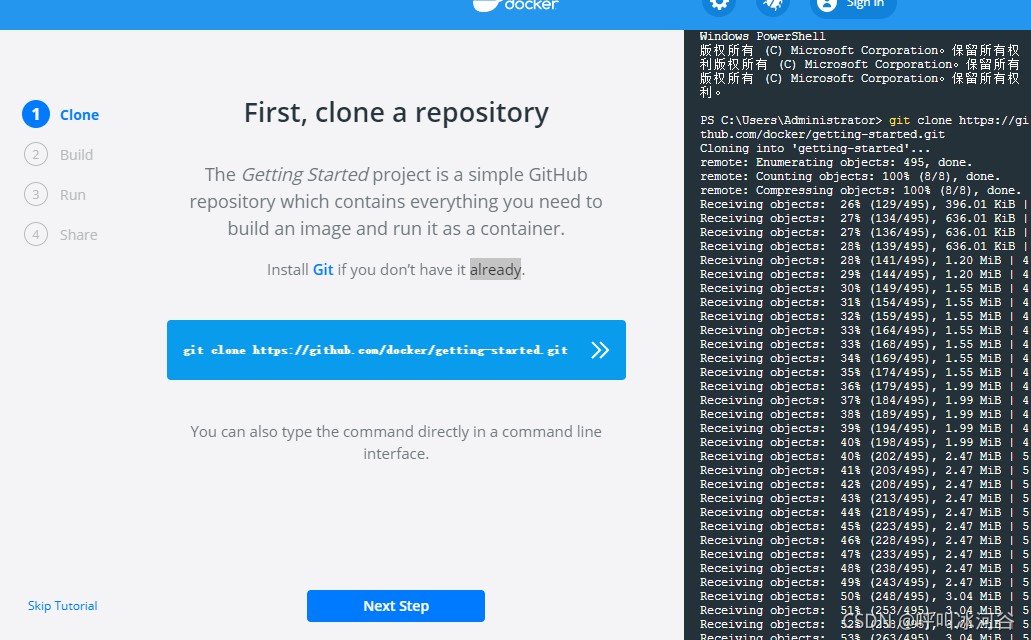Click 'Receiving objects: 38% (189/495)' line
This screenshot has height=640, width=1031.
click(864, 414)
